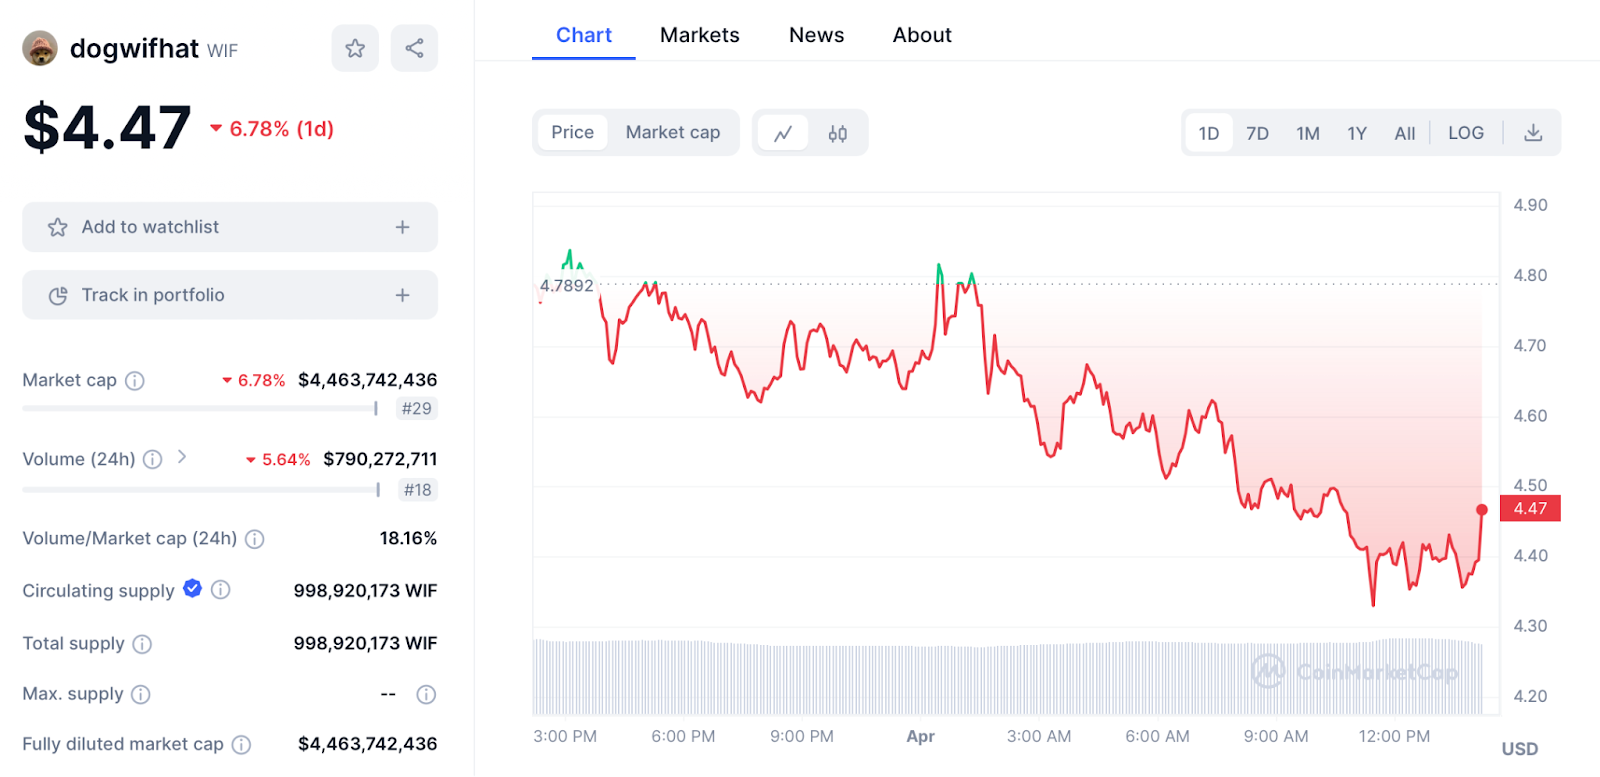
Task: Click the total supply value 998,920,173 WIF
Action: click(365, 643)
